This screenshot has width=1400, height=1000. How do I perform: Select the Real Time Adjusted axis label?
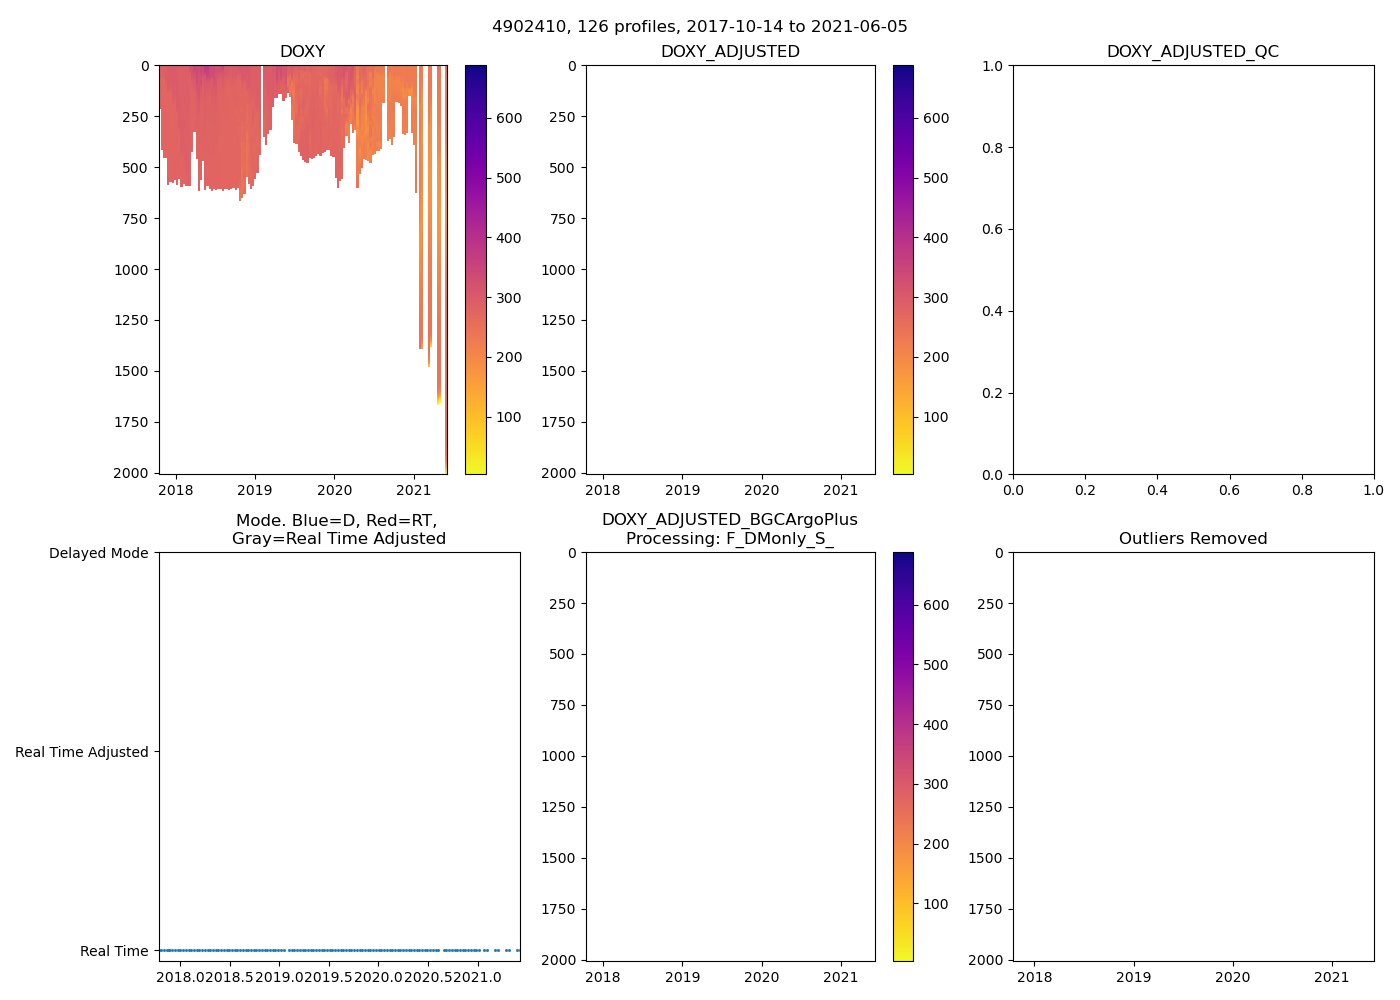[x=81, y=752]
